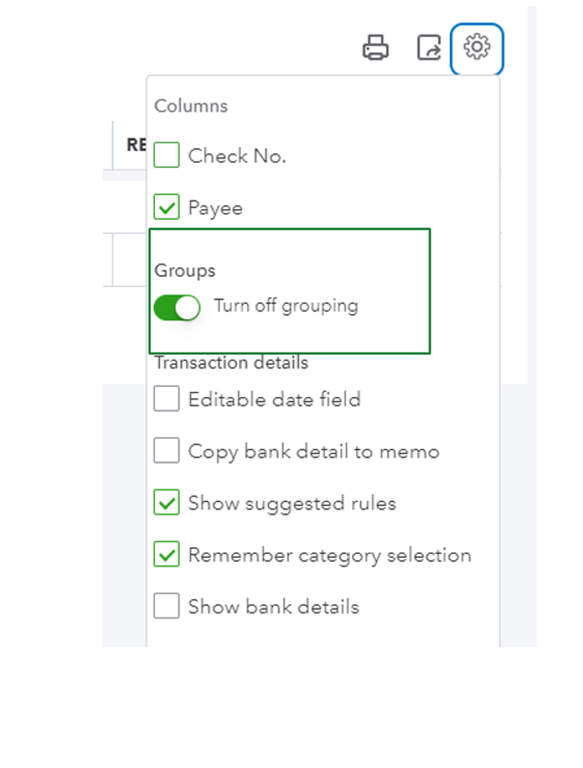Image resolution: width=583 pixels, height=768 pixels.
Task: Click the 'Payee' label text
Action: click(216, 209)
